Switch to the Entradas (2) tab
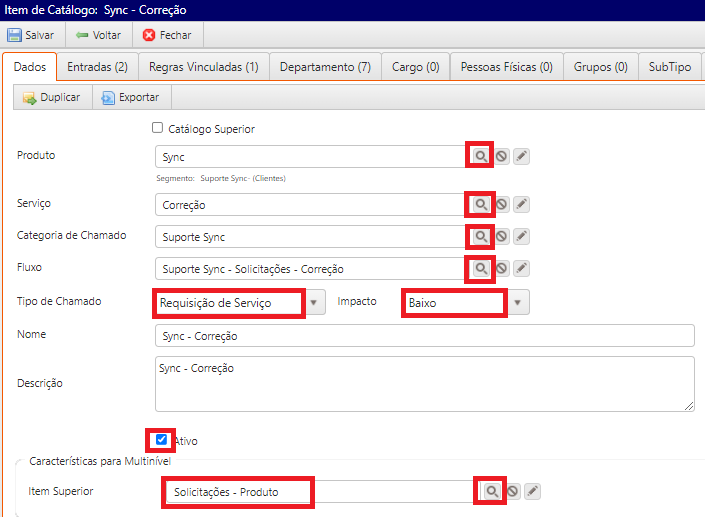This screenshot has width=705, height=517. point(97,67)
